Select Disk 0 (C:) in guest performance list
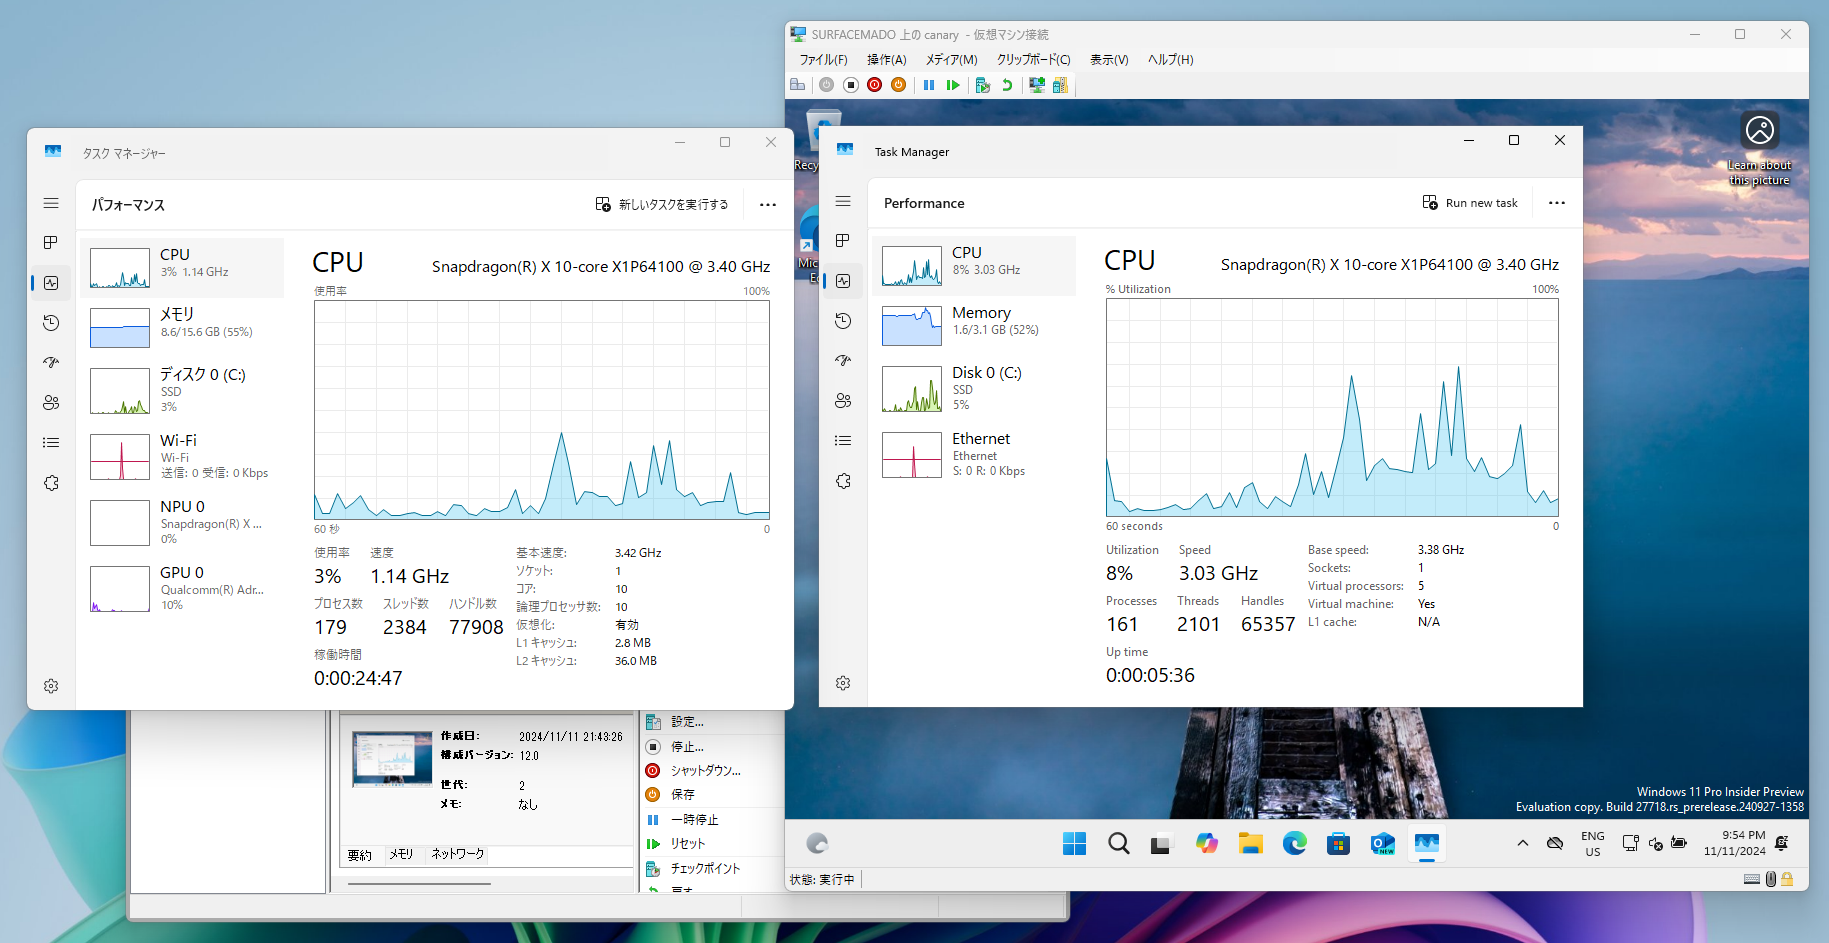This screenshot has height=943, width=1829. click(x=974, y=388)
